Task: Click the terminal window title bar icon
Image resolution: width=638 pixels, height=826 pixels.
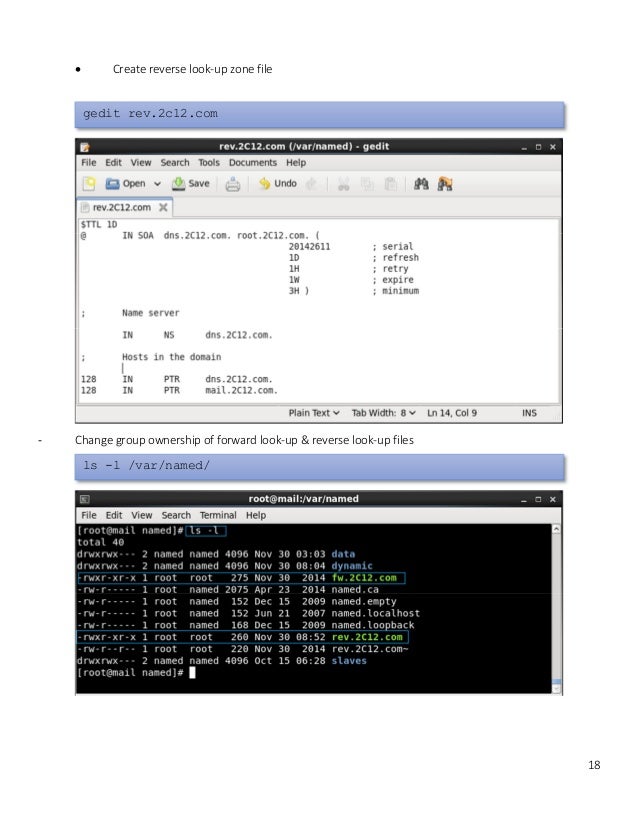Action: coord(85,499)
